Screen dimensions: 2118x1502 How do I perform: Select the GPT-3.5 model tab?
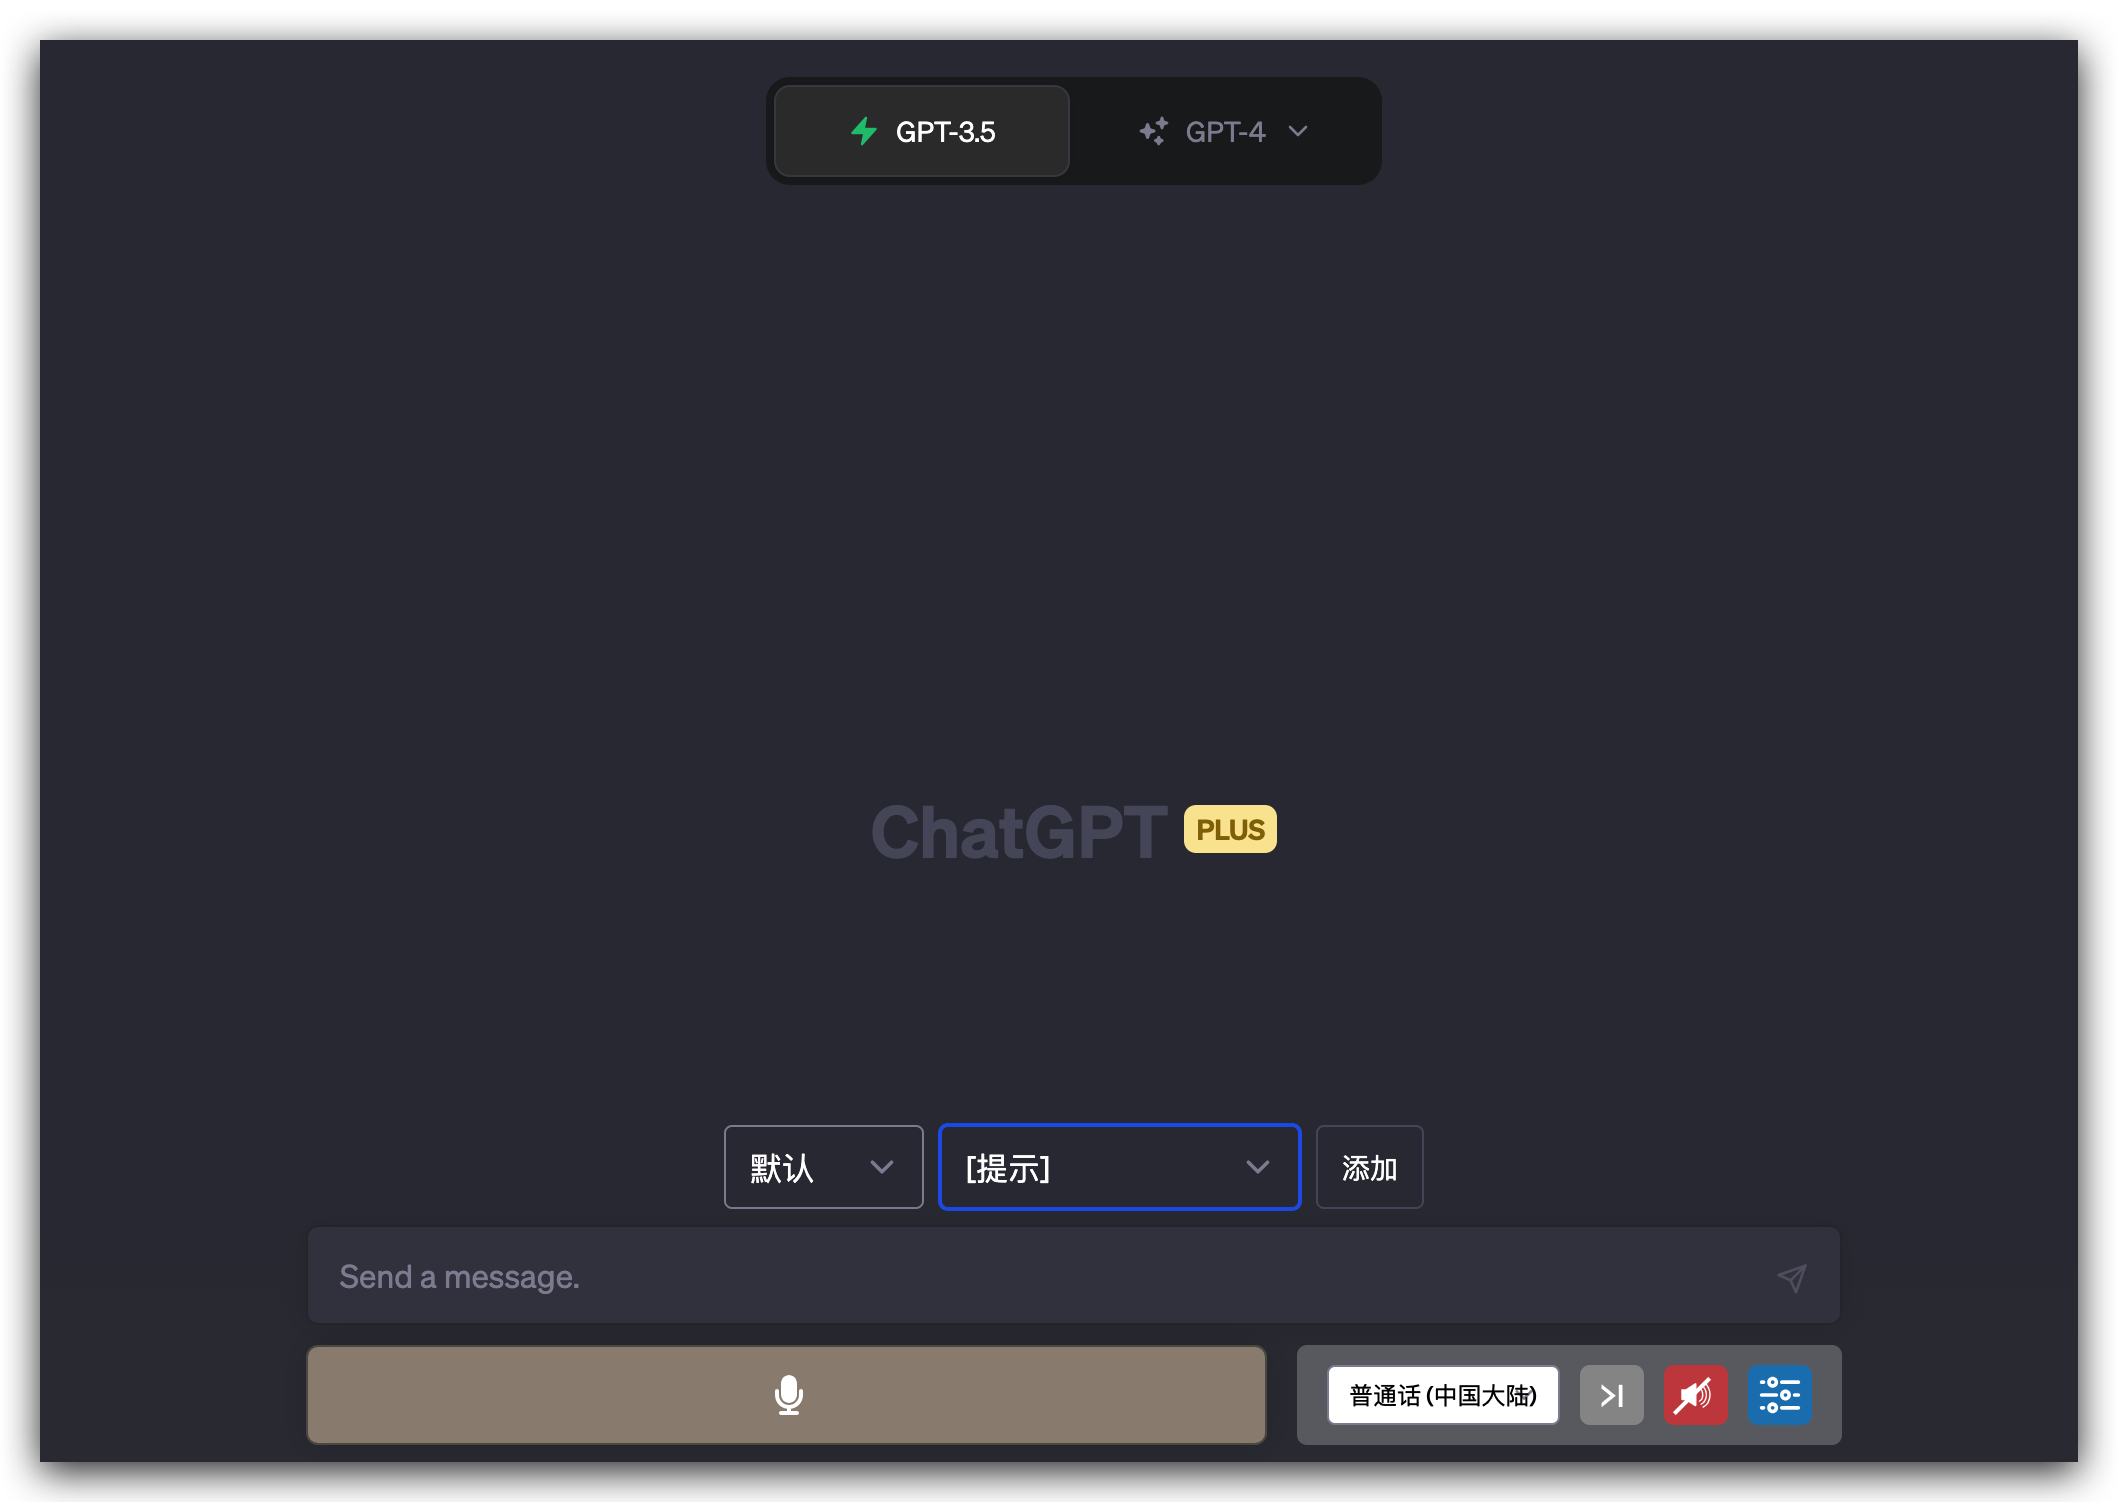[921, 131]
